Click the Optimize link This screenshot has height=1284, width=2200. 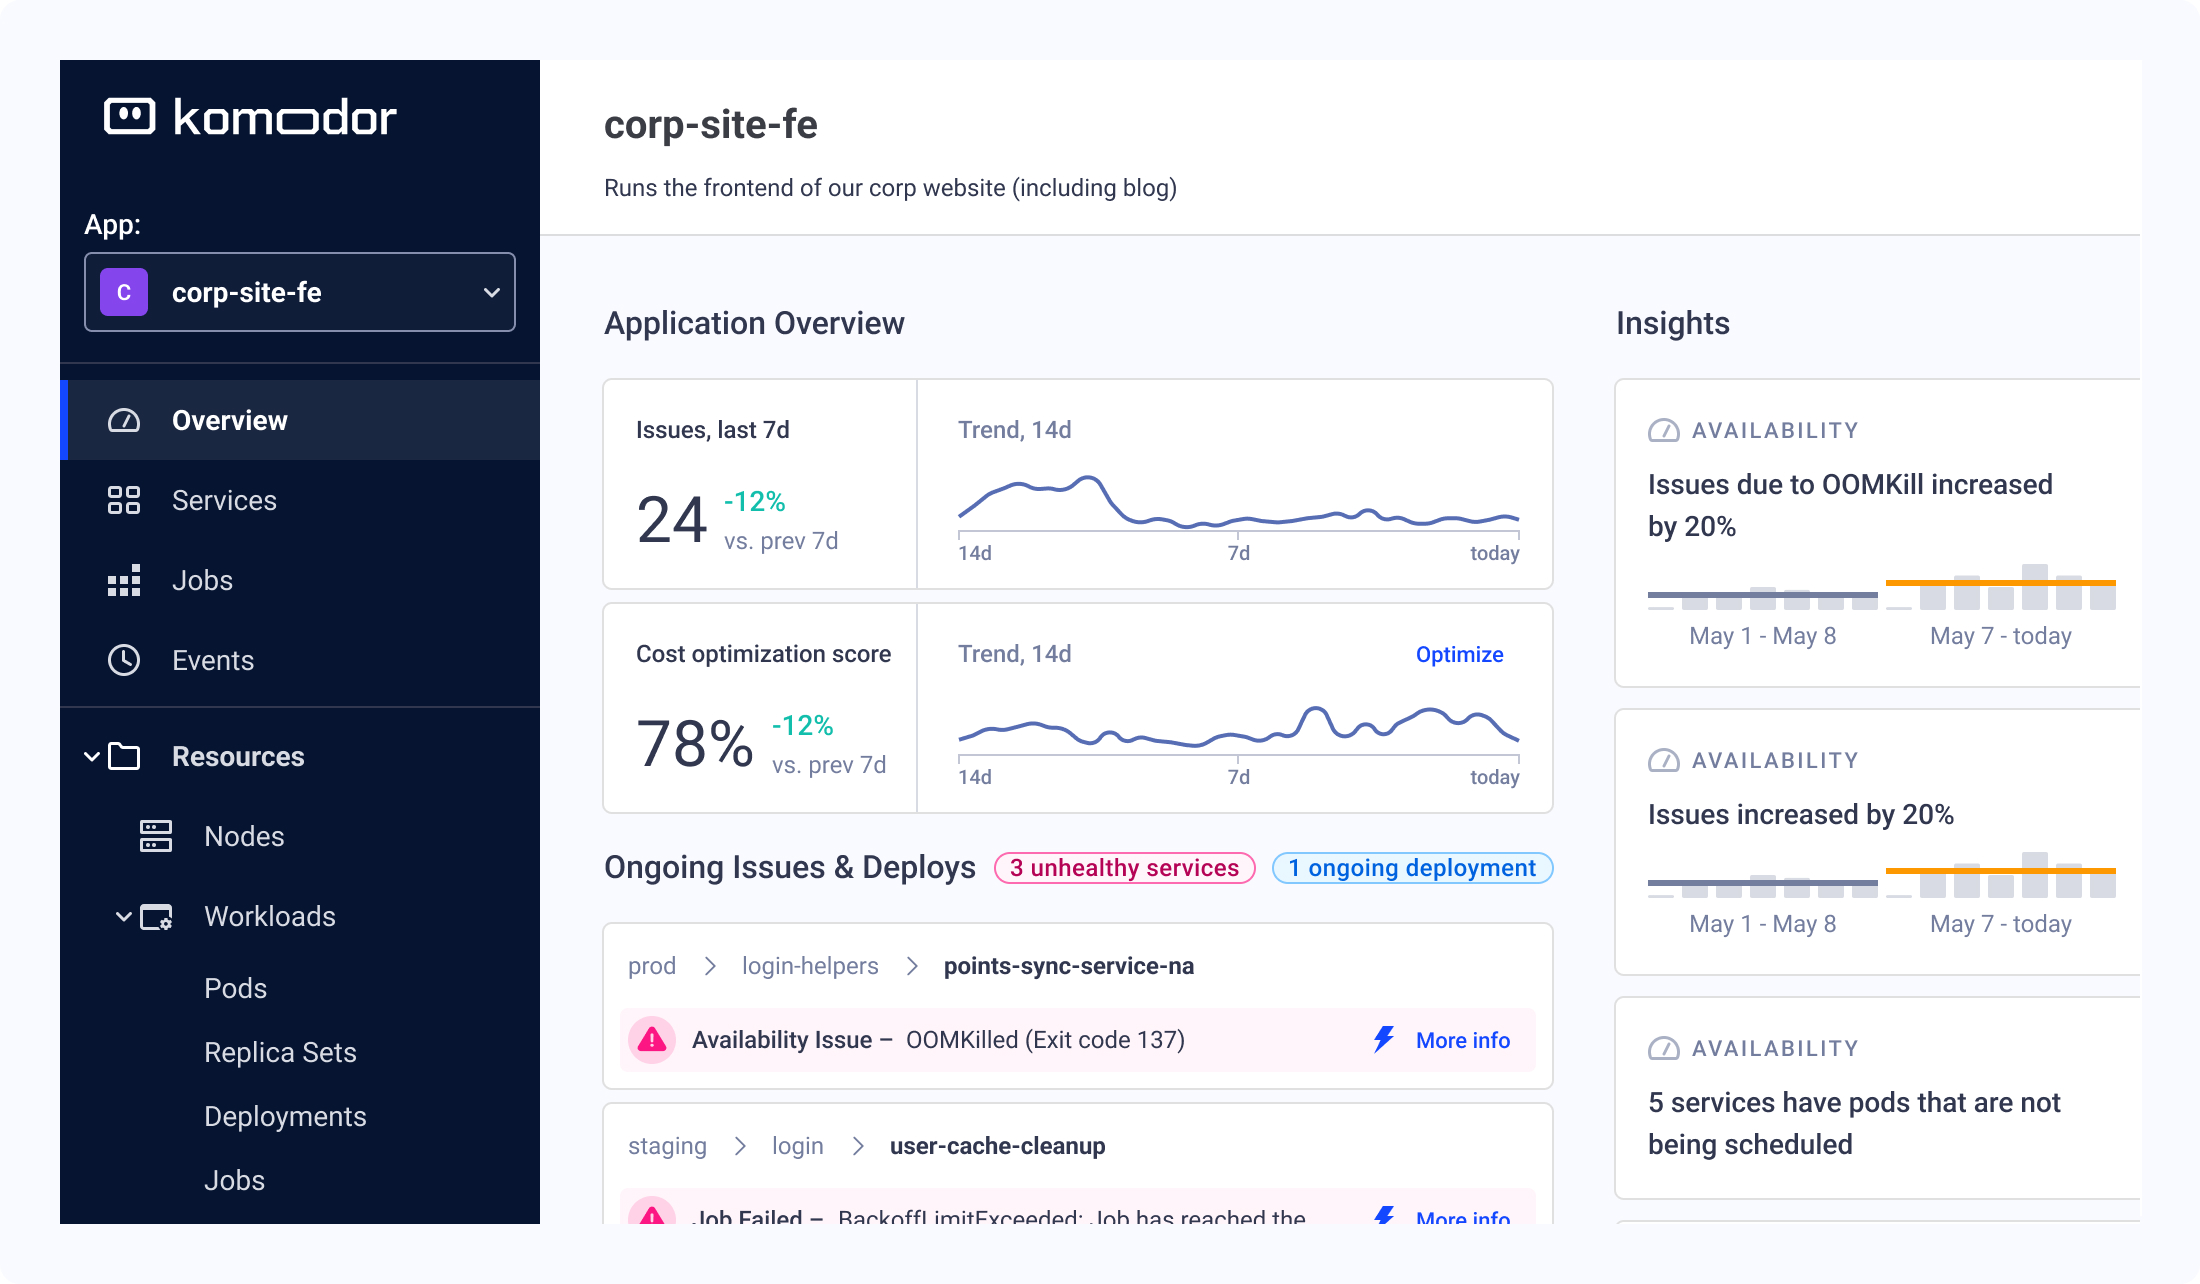point(1459,654)
